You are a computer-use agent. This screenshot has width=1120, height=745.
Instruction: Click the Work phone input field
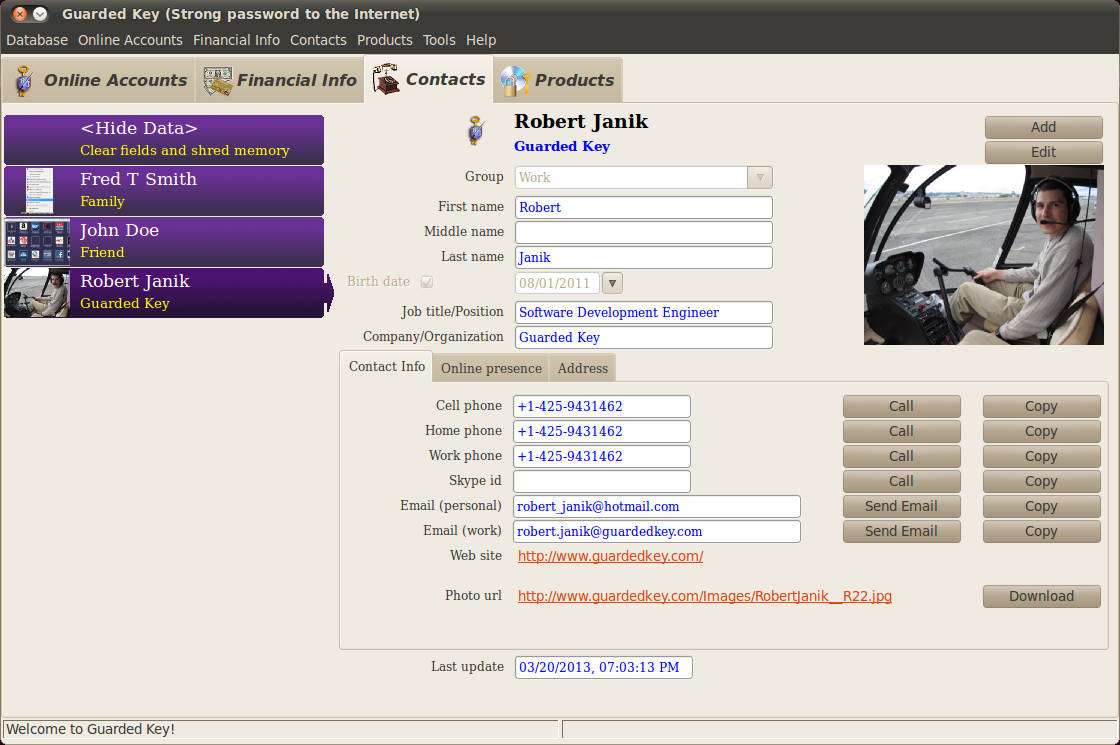602,456
